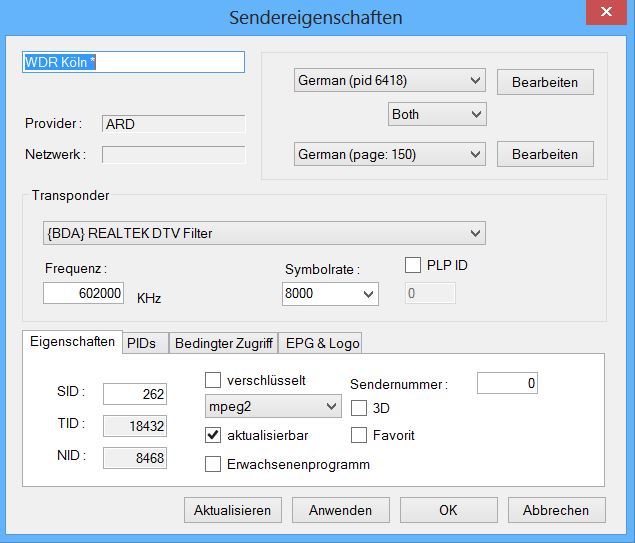Toggle the Erwachsenenprogramm checkbox
Image resolution: width=635 pixels, height=543 pixels.
point(213,464)
